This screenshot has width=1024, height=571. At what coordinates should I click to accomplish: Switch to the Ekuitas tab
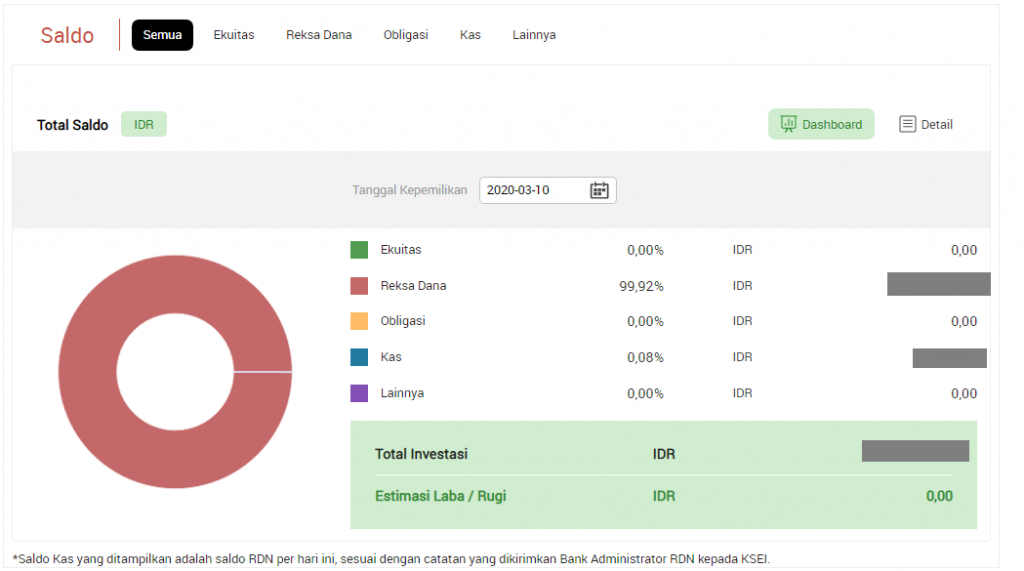coord(234,35)
